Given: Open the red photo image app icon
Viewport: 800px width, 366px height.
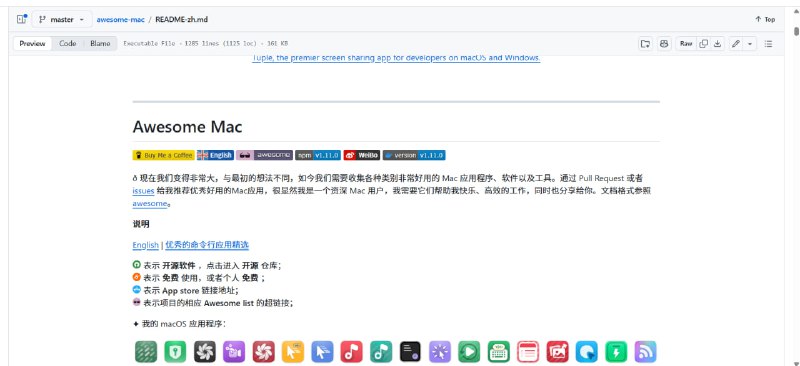Looking at the screenshot, I should pyautogui.click(x=558, y=352).
